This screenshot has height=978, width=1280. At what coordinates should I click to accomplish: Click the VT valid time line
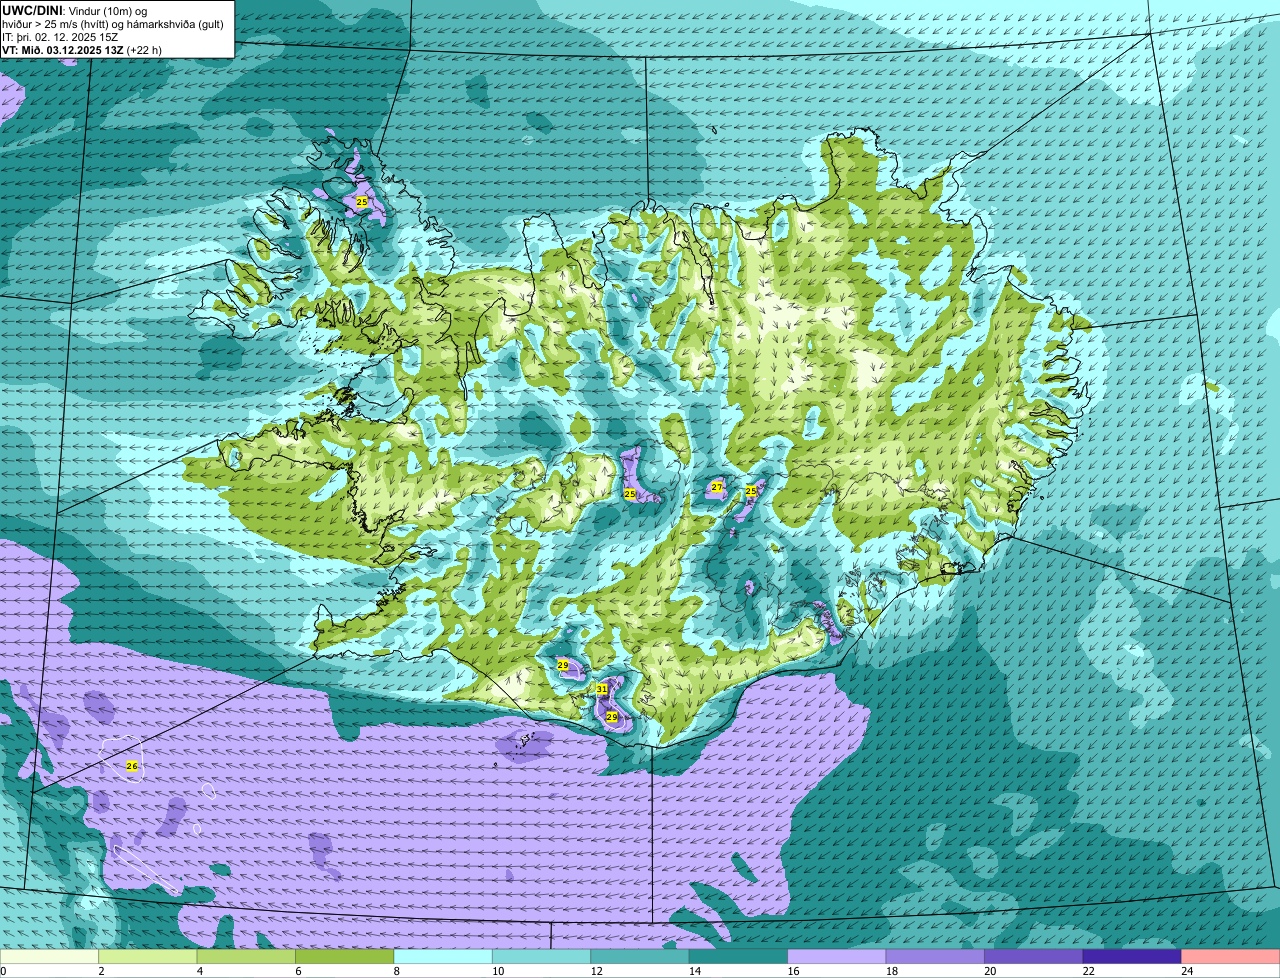[82, 49]
